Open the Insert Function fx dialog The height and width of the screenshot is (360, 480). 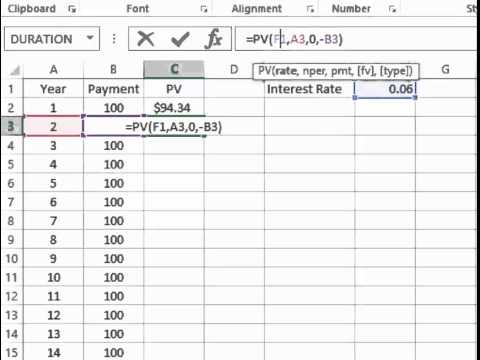point(213,39)
